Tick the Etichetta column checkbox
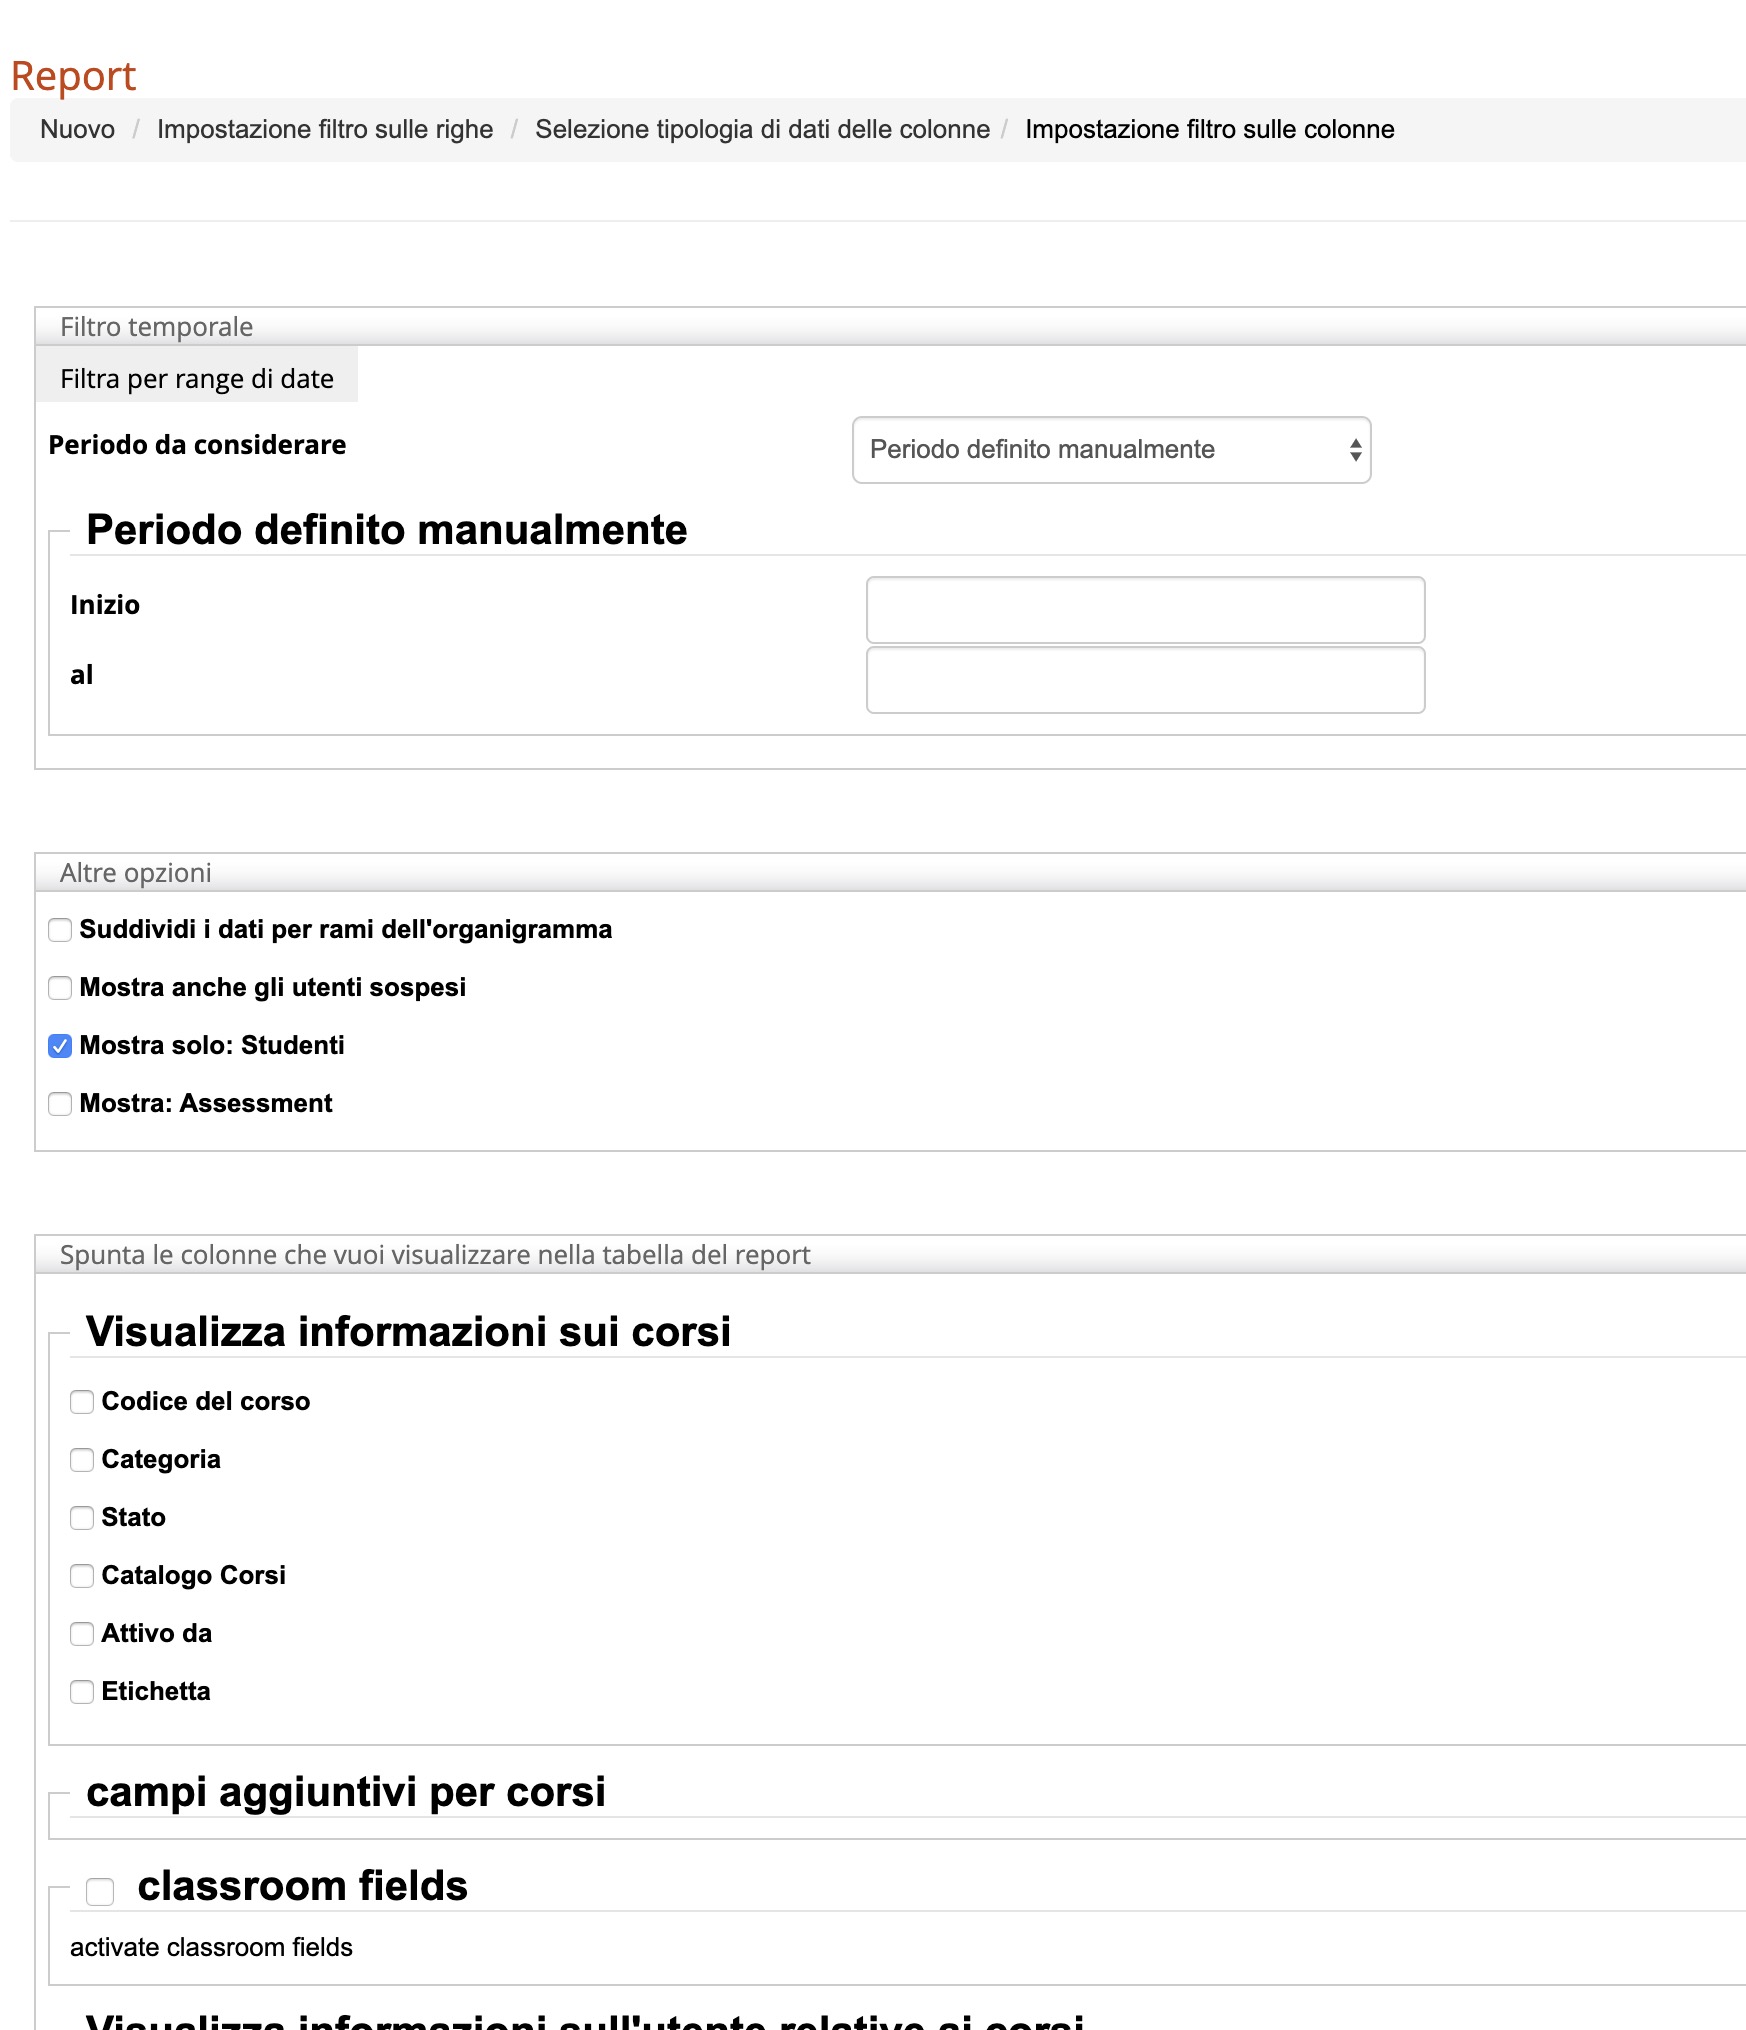1746x2030 pixels. pos(82,1692)
